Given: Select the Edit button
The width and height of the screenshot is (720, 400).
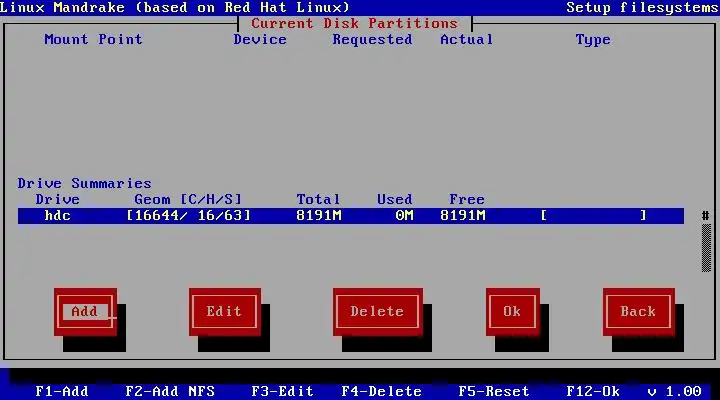Looking at the screenshot, I should [225, 312].
